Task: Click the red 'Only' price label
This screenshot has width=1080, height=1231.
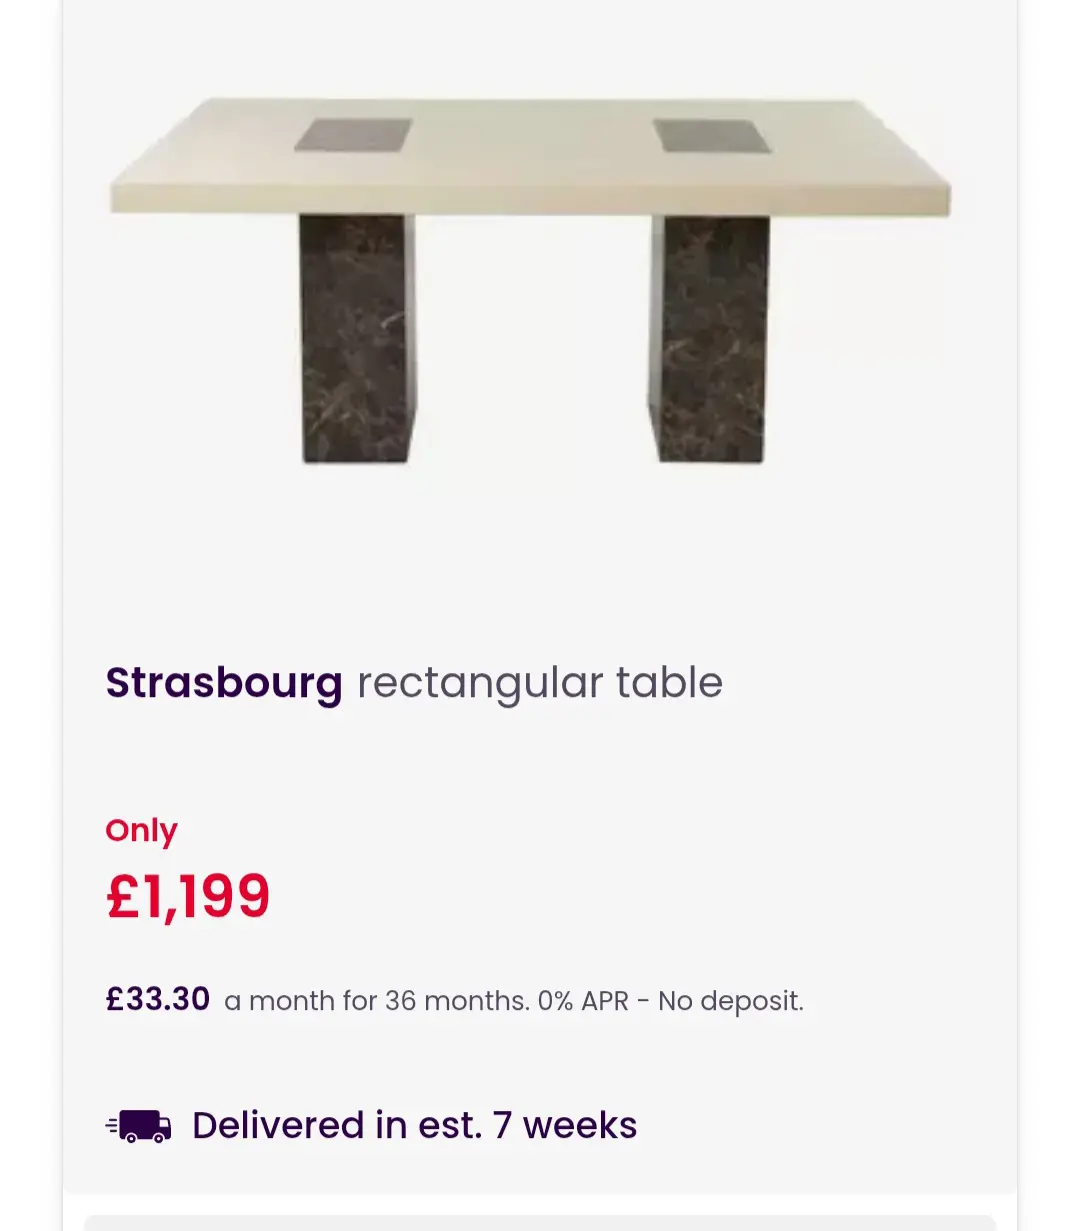Action: 141,831
